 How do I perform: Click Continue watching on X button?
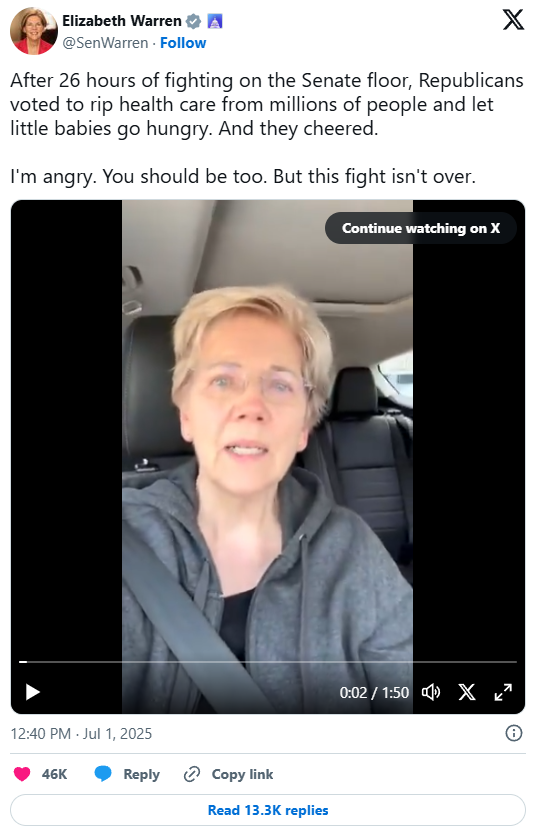click(420, 228)
